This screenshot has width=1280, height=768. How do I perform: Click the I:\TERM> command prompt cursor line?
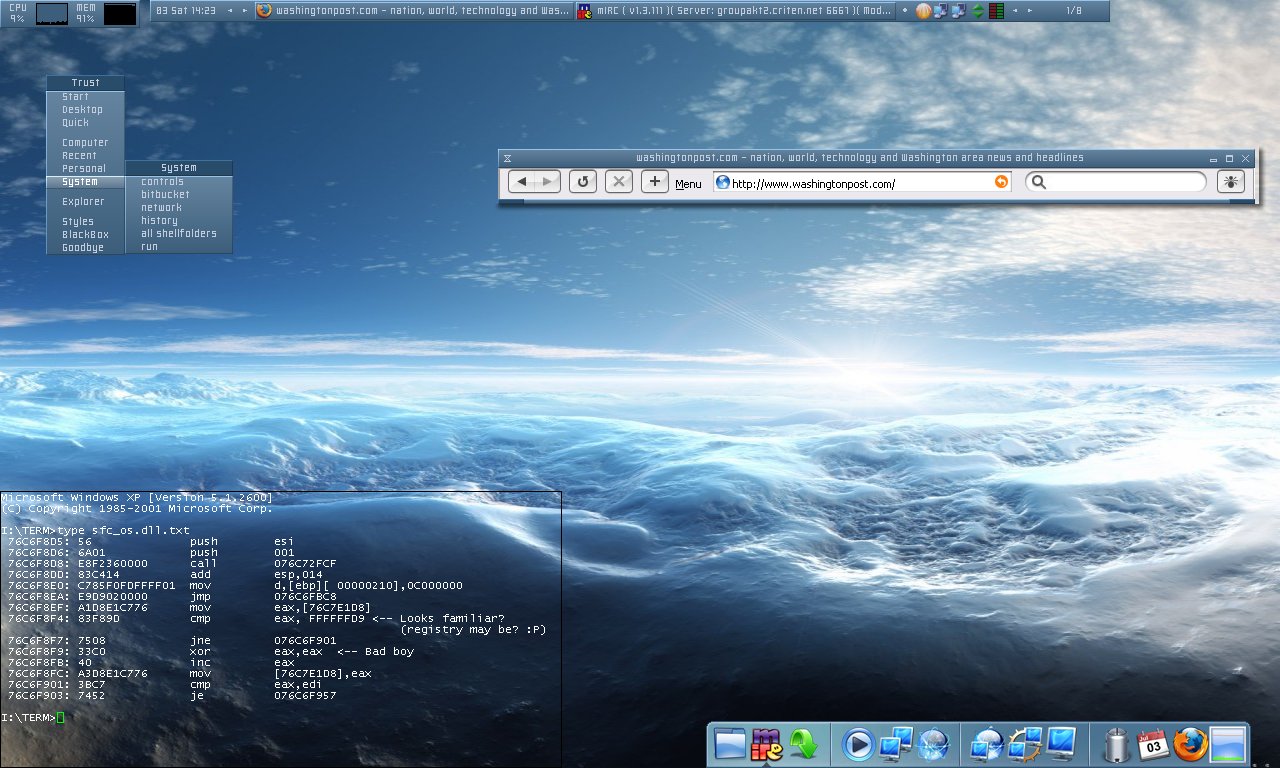[x=33, y=717]
